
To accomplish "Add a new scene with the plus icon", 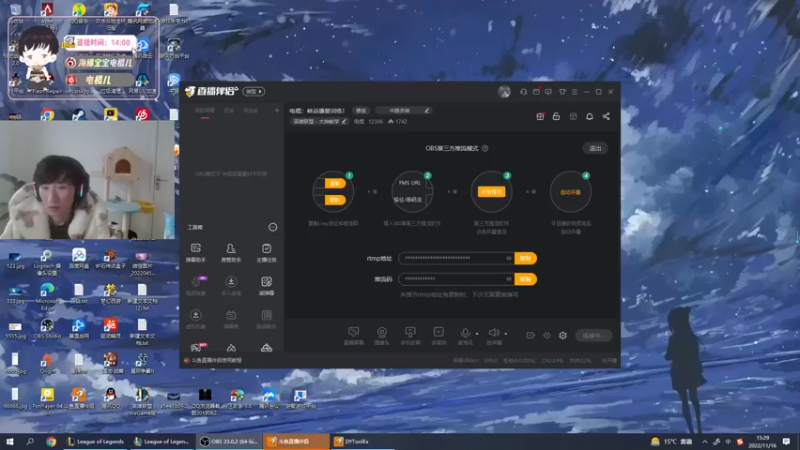I will click(277, 111).
